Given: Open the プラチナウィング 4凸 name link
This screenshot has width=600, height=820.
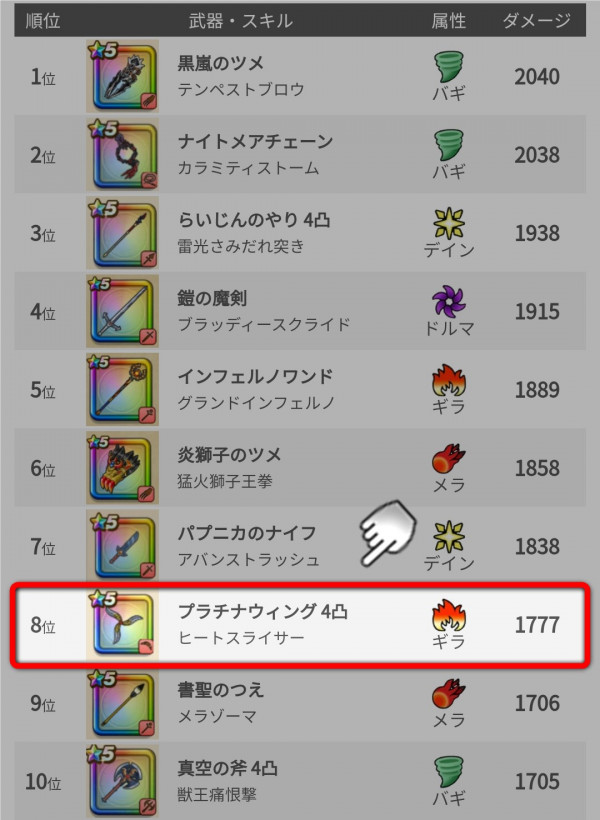Looking at the screenshot, I should [x=263, y=611].
